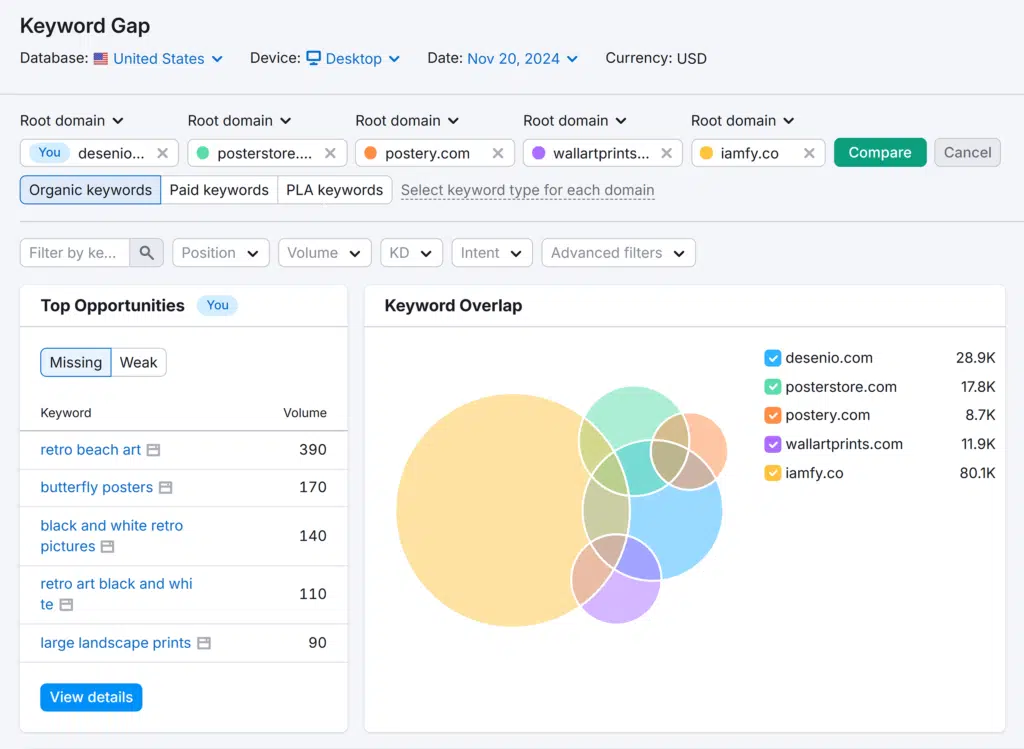Click SERP icon next to large landscape prints
Image resolution: width=1024 pixels, height=749 pixels.
pyautogui.click(x=204, y=643)
